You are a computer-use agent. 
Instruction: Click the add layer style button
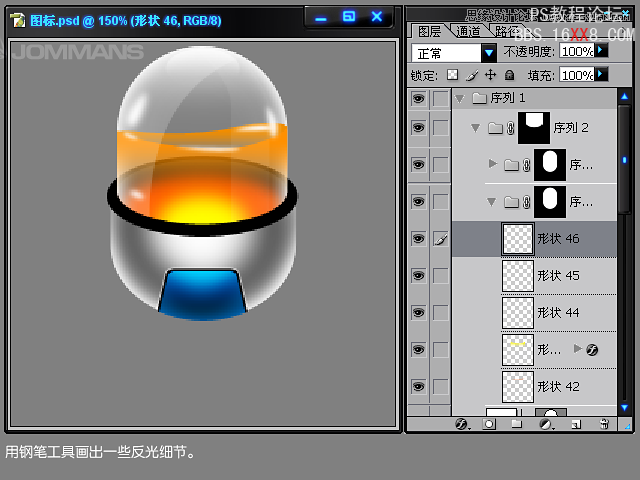462,424
